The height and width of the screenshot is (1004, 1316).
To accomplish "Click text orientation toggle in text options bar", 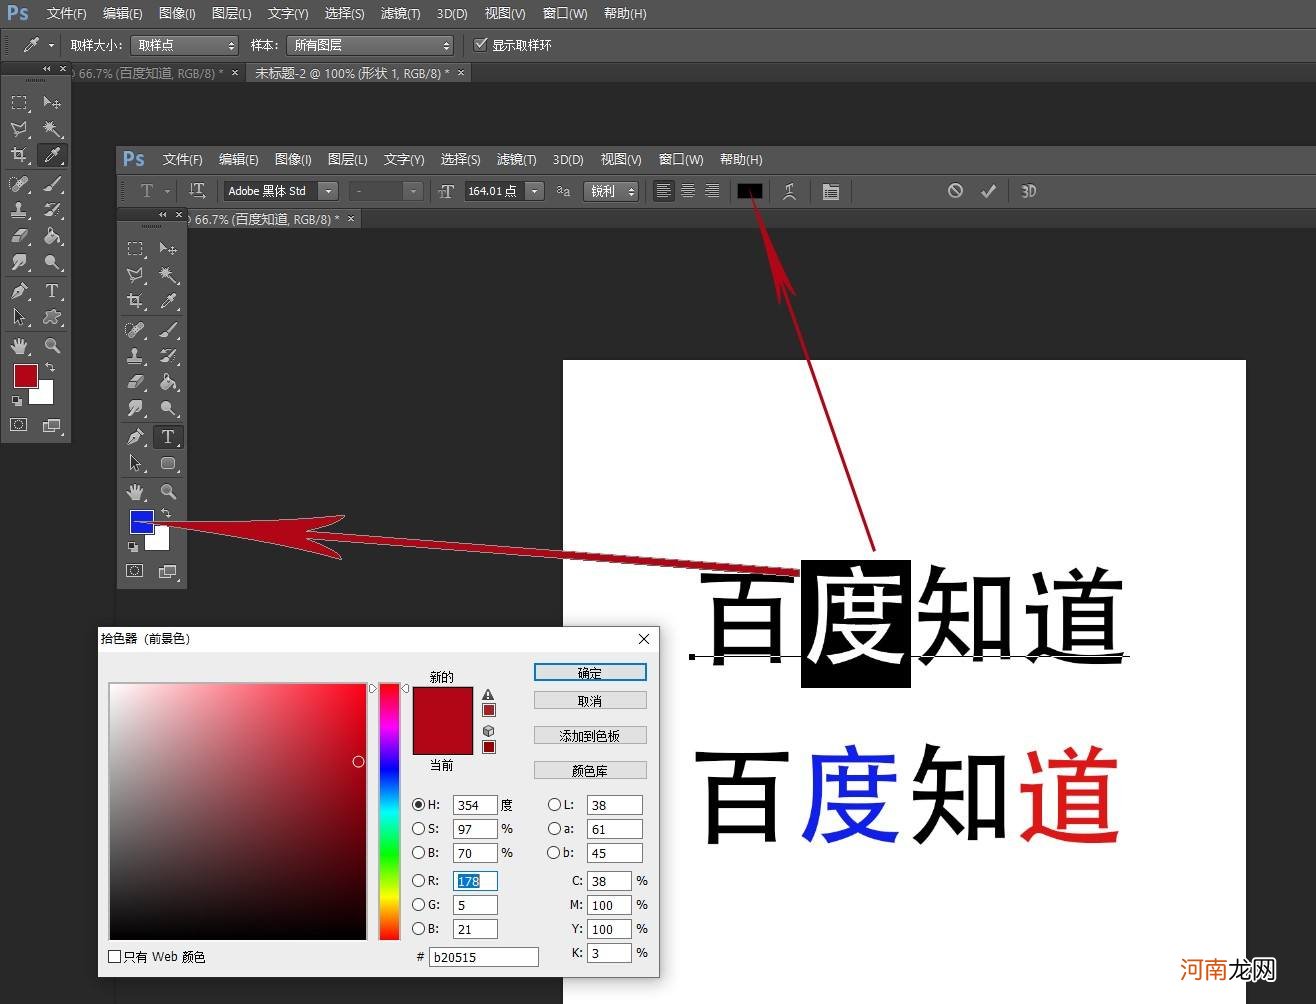I will point(197,191).
